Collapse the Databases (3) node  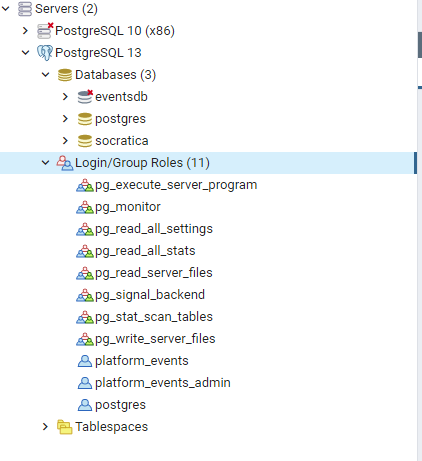tap(45, 75)
